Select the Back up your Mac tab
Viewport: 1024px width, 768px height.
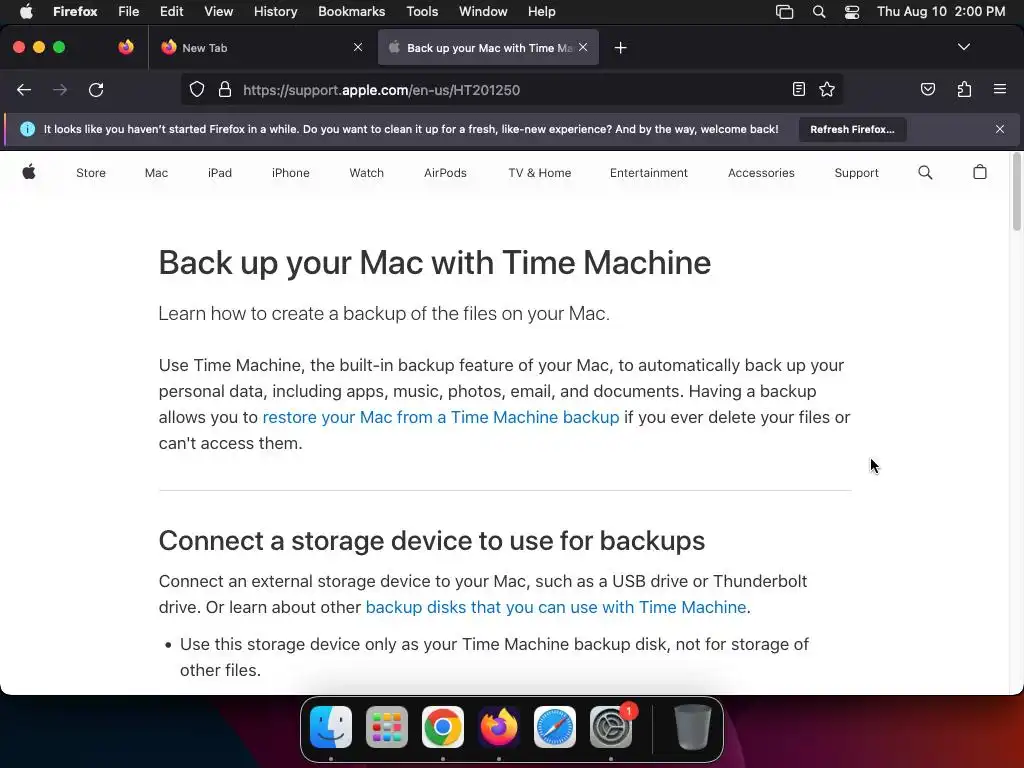(x=488, y=47)
